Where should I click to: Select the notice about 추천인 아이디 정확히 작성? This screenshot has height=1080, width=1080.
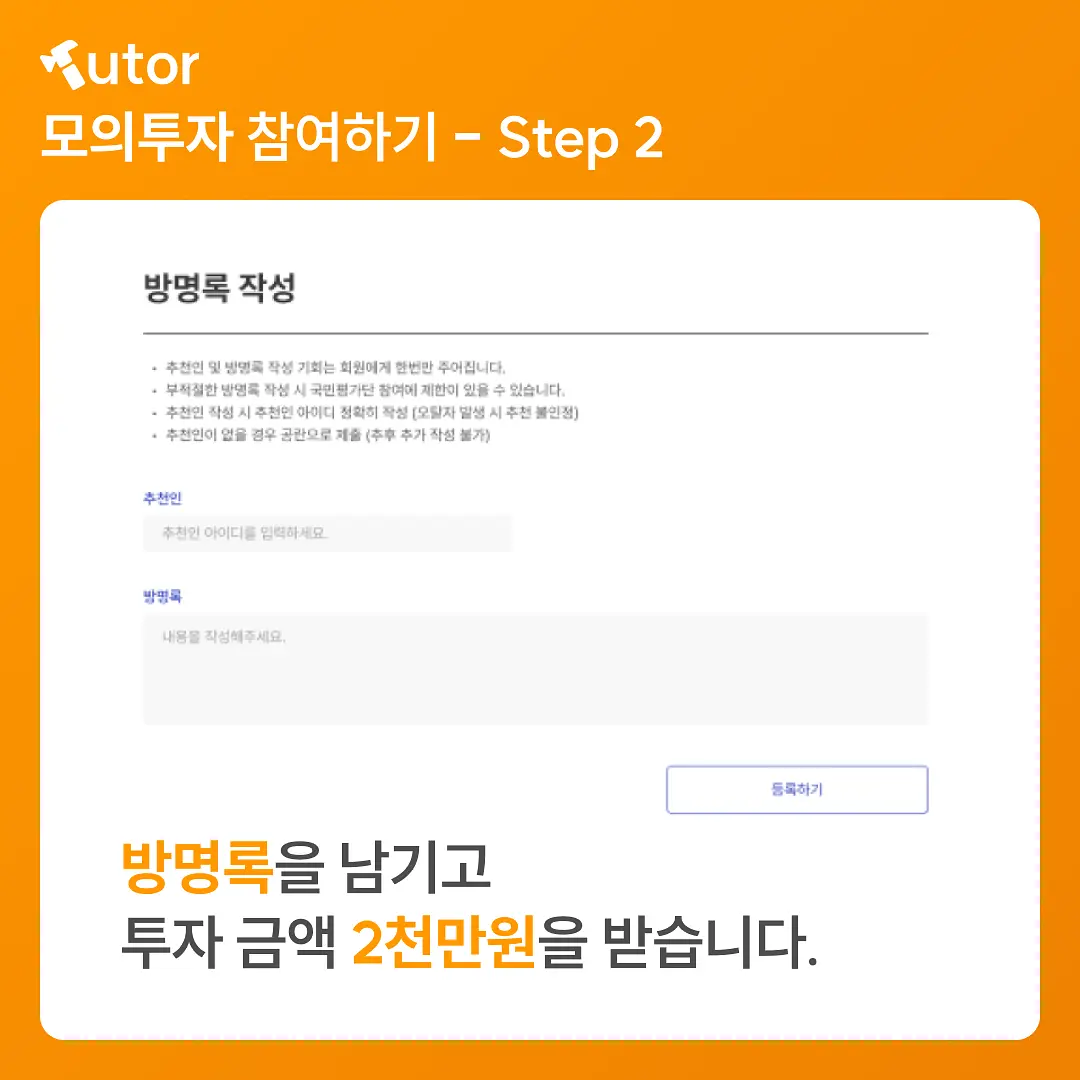372,413
